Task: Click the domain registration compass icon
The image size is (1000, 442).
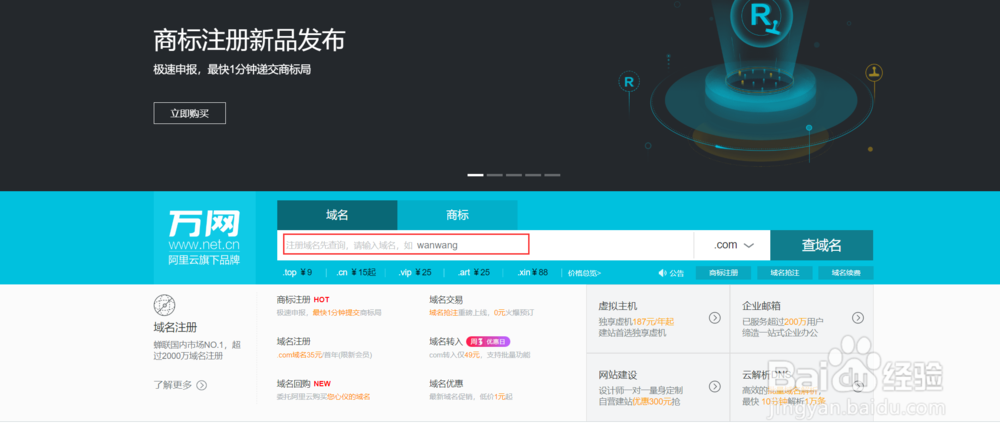Action: click(164, 306)
